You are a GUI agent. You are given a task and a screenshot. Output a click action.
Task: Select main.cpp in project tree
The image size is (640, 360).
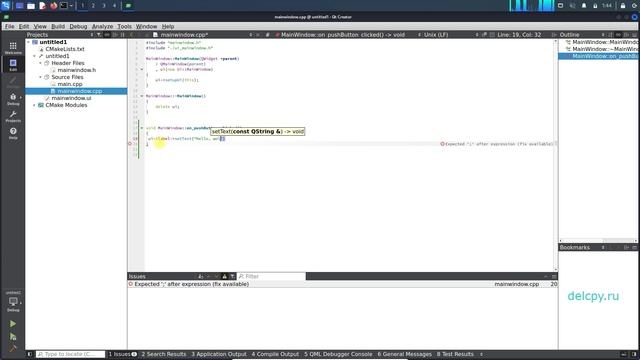pyautogui.click(x=70, y=84)
